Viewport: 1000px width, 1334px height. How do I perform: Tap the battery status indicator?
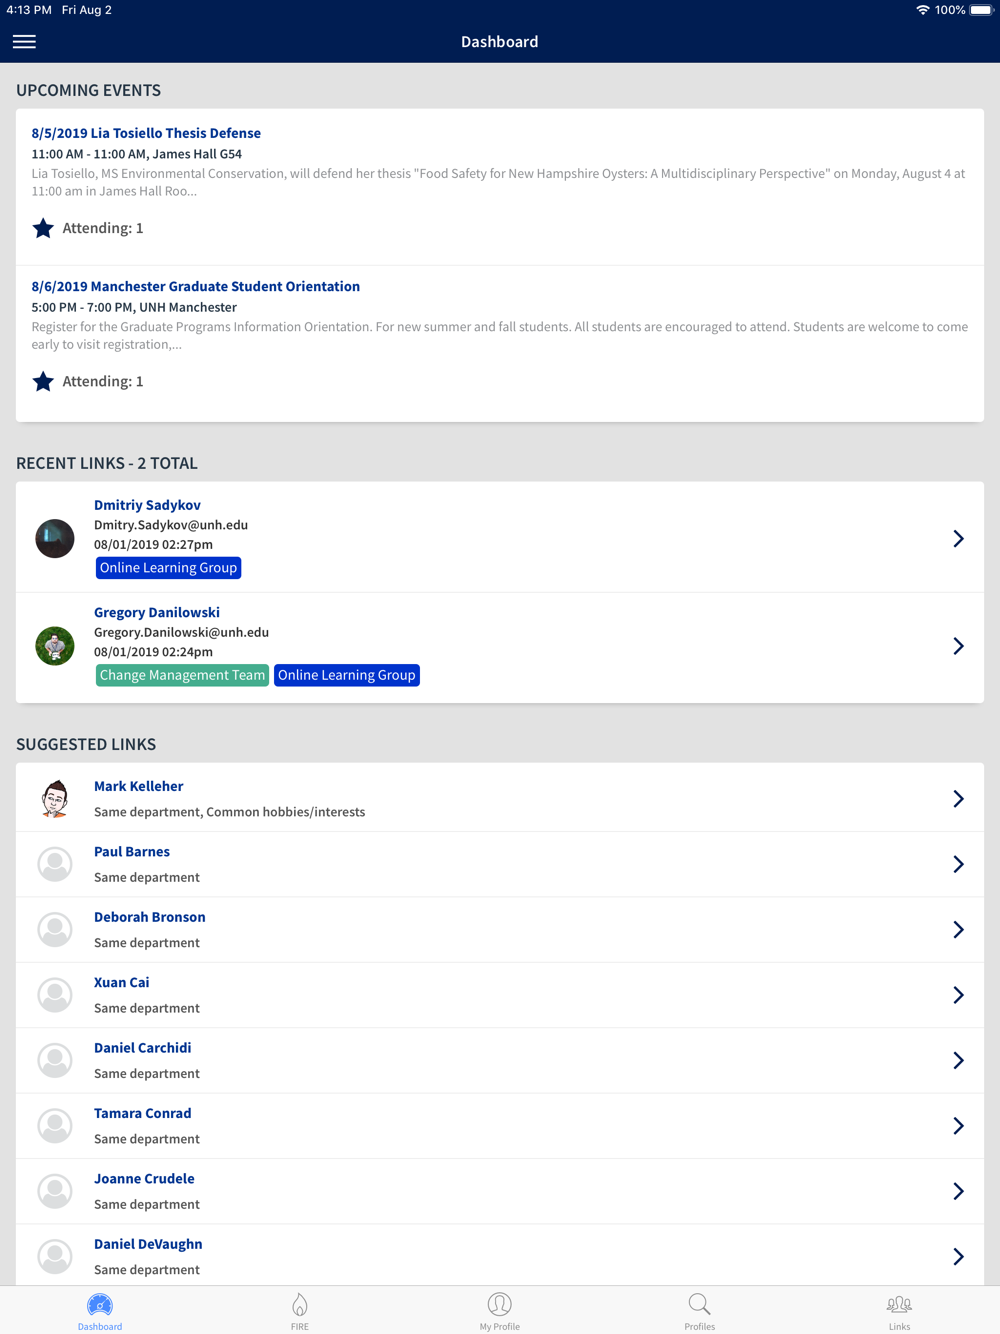pyautogui.click(x=981, y=10)
